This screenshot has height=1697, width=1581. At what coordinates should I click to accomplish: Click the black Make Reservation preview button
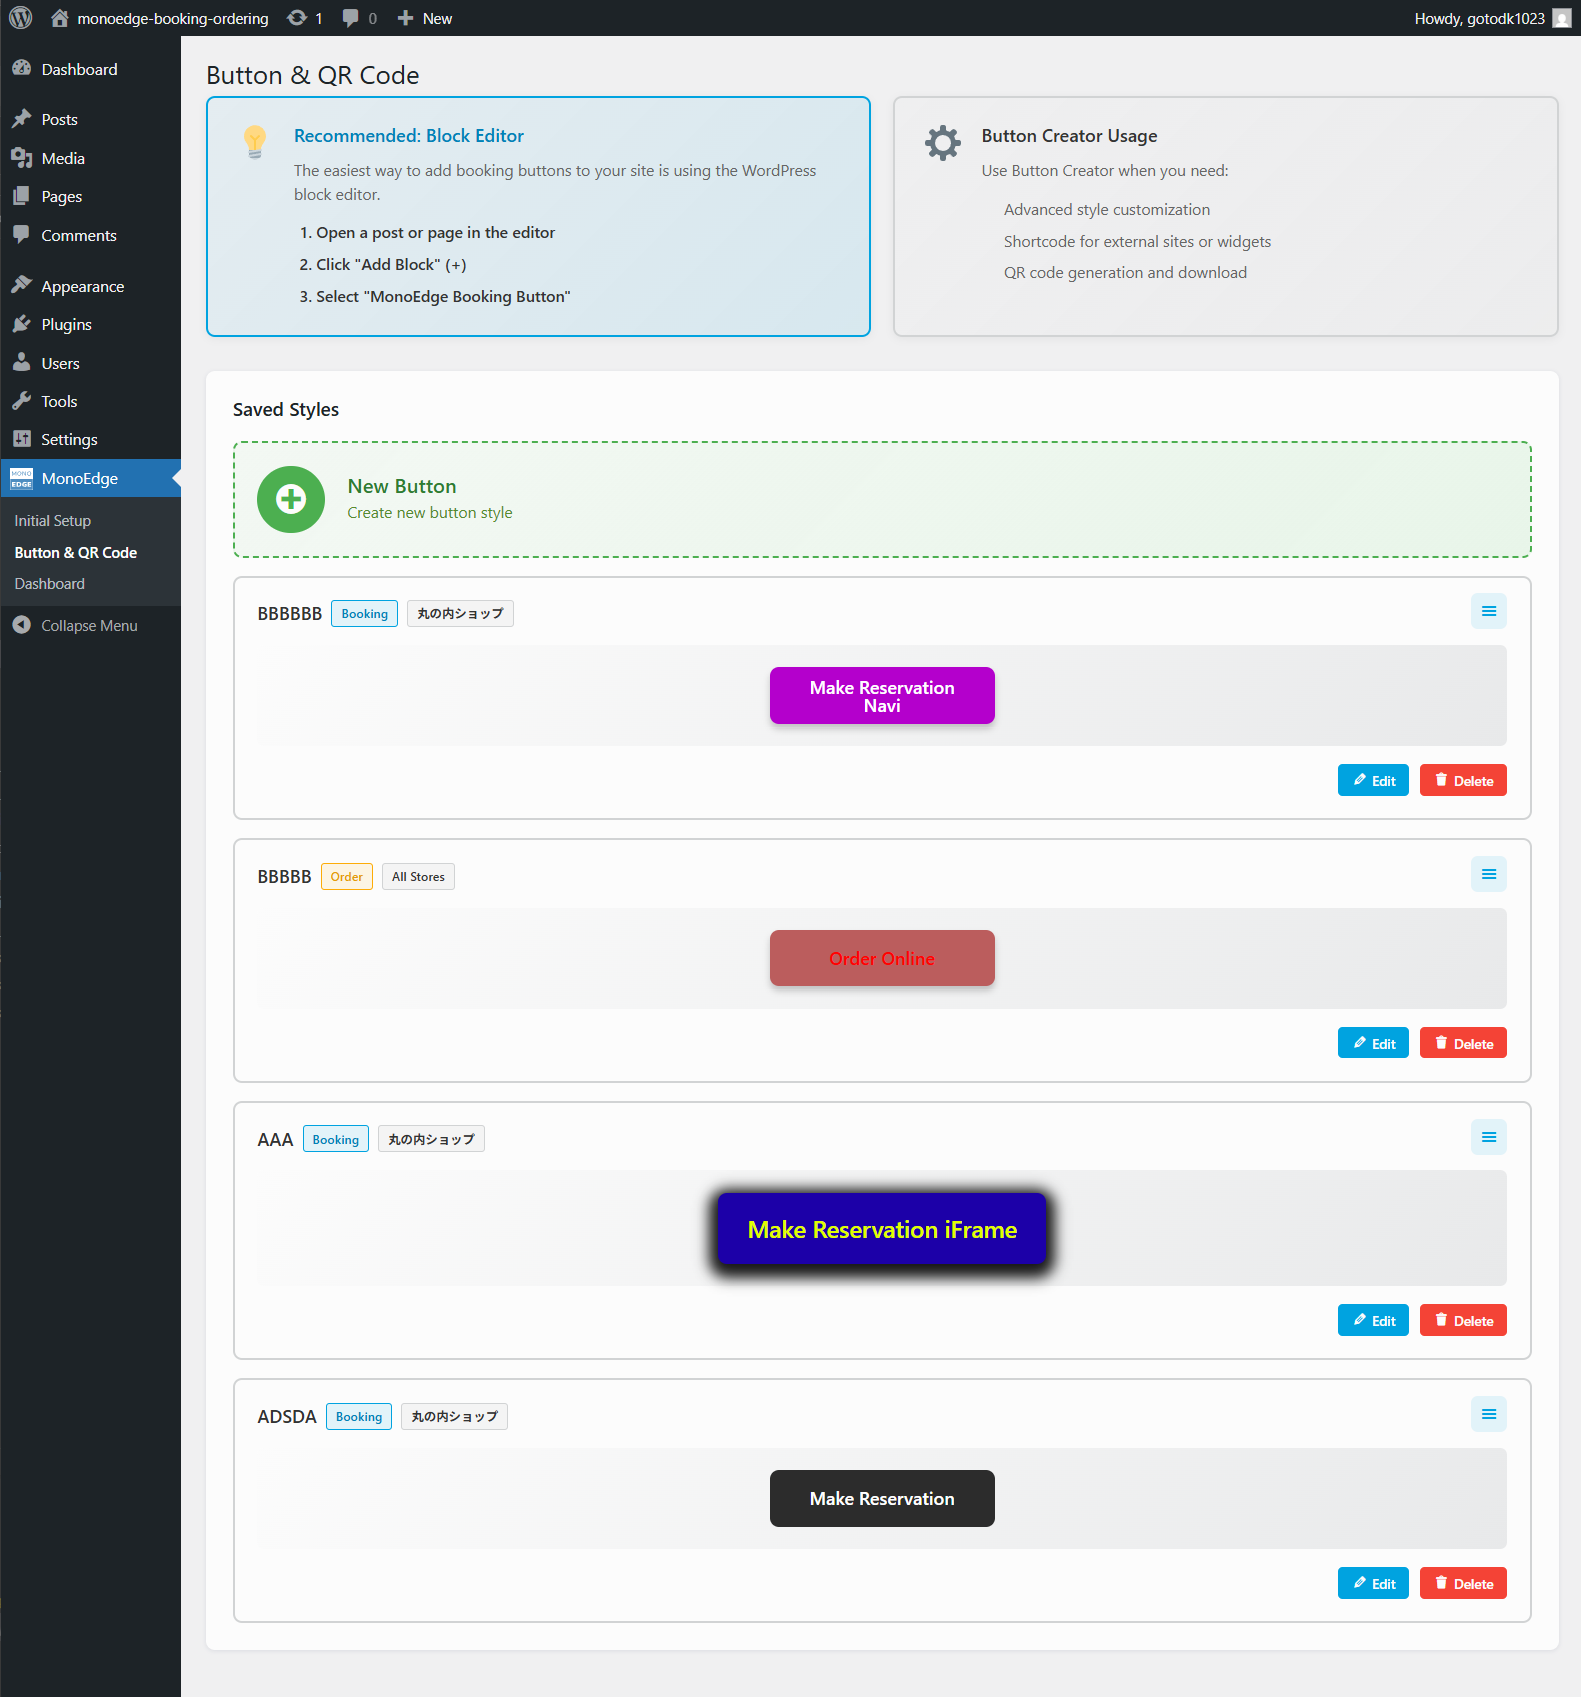[x=882, y=1498]
